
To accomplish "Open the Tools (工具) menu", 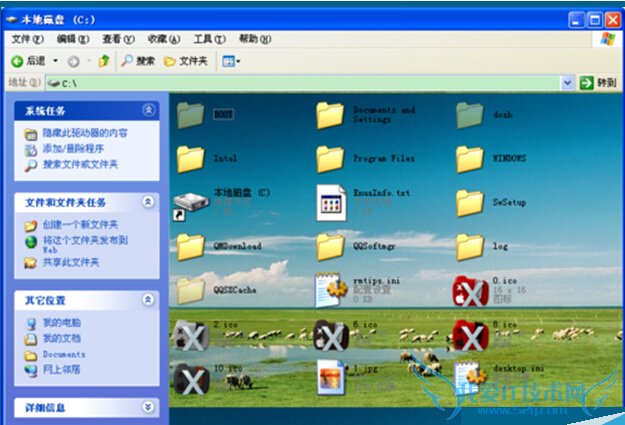I will [x=210, y=39].
